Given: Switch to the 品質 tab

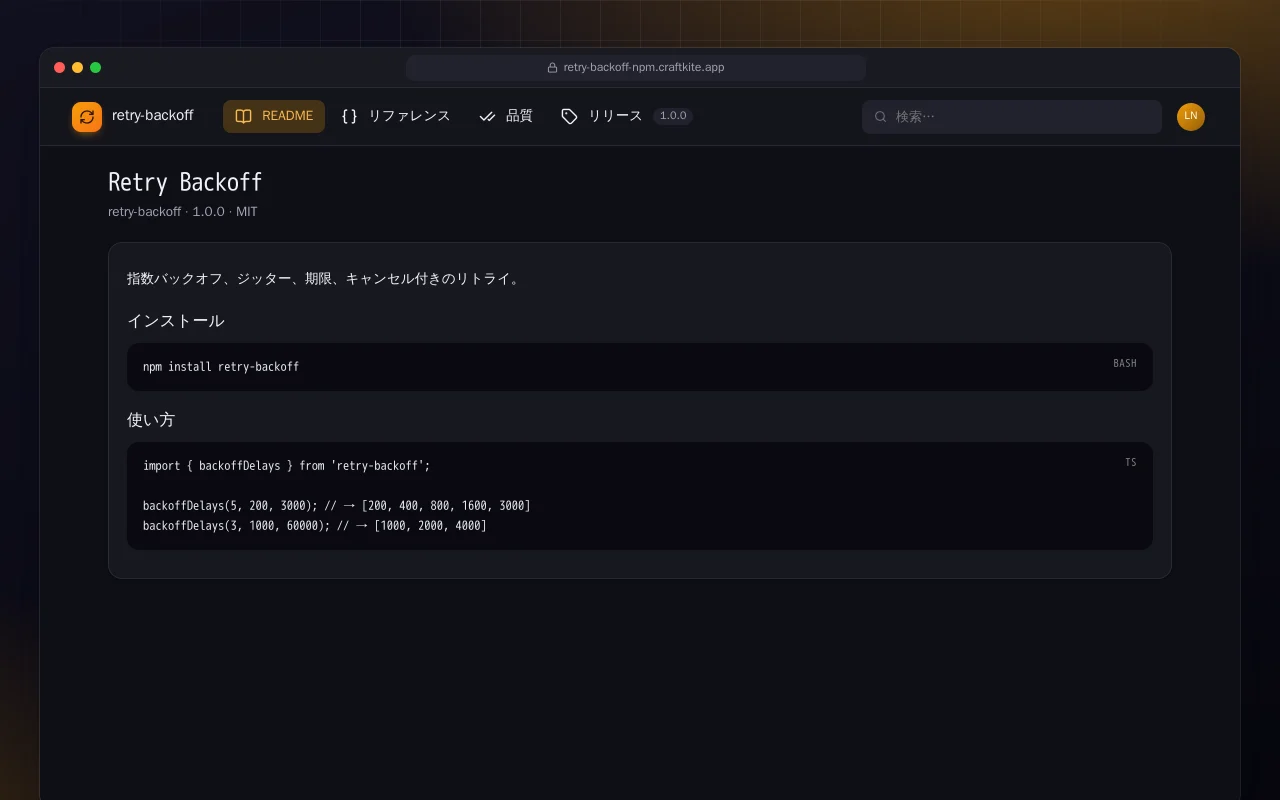Looking at the screenshot, I should click(506, 116).
